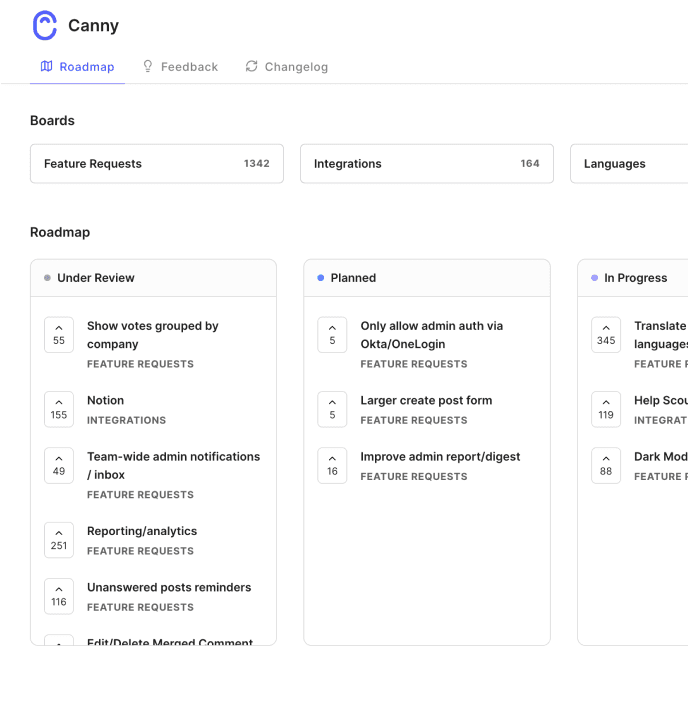This screenshot has width=688, height=714.
Task: Upvote the Reporting/analytics post
Action: tap(59, 540)
